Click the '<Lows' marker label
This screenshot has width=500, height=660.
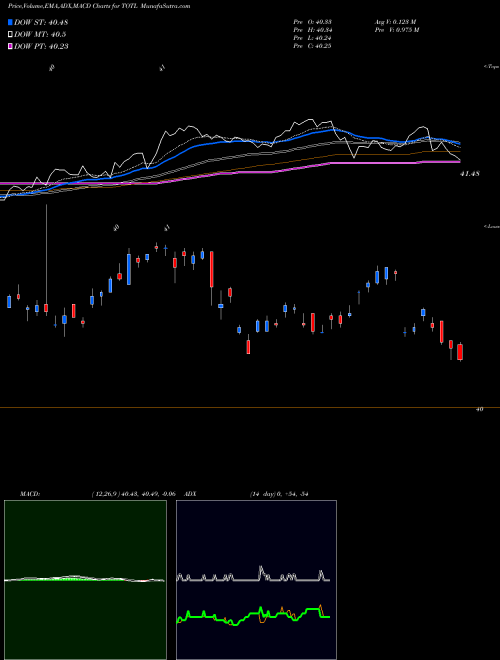(492, 226)
